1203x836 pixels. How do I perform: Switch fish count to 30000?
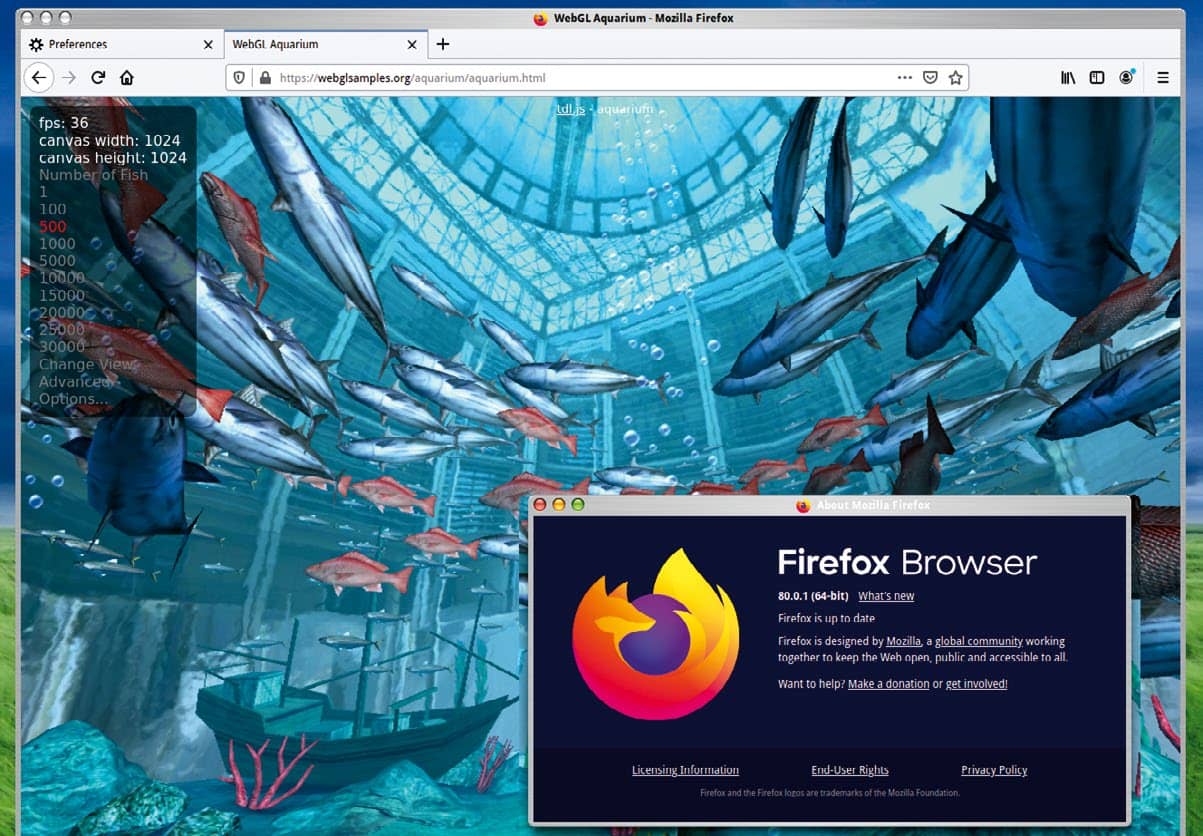point(62,347)
